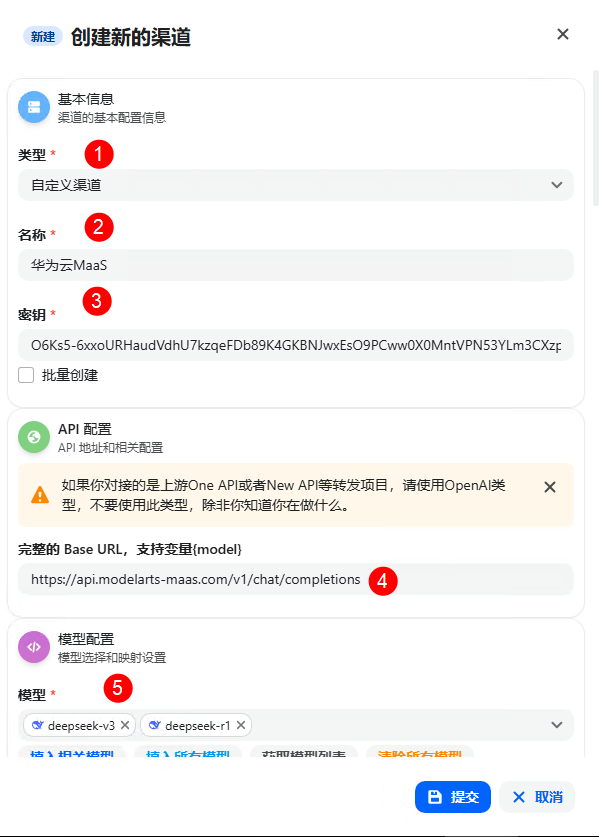The width and height of the screenshot is (599, 837).
Task: Remove the deepseek-v3 model tag
Action: click(x=125, y=725)
